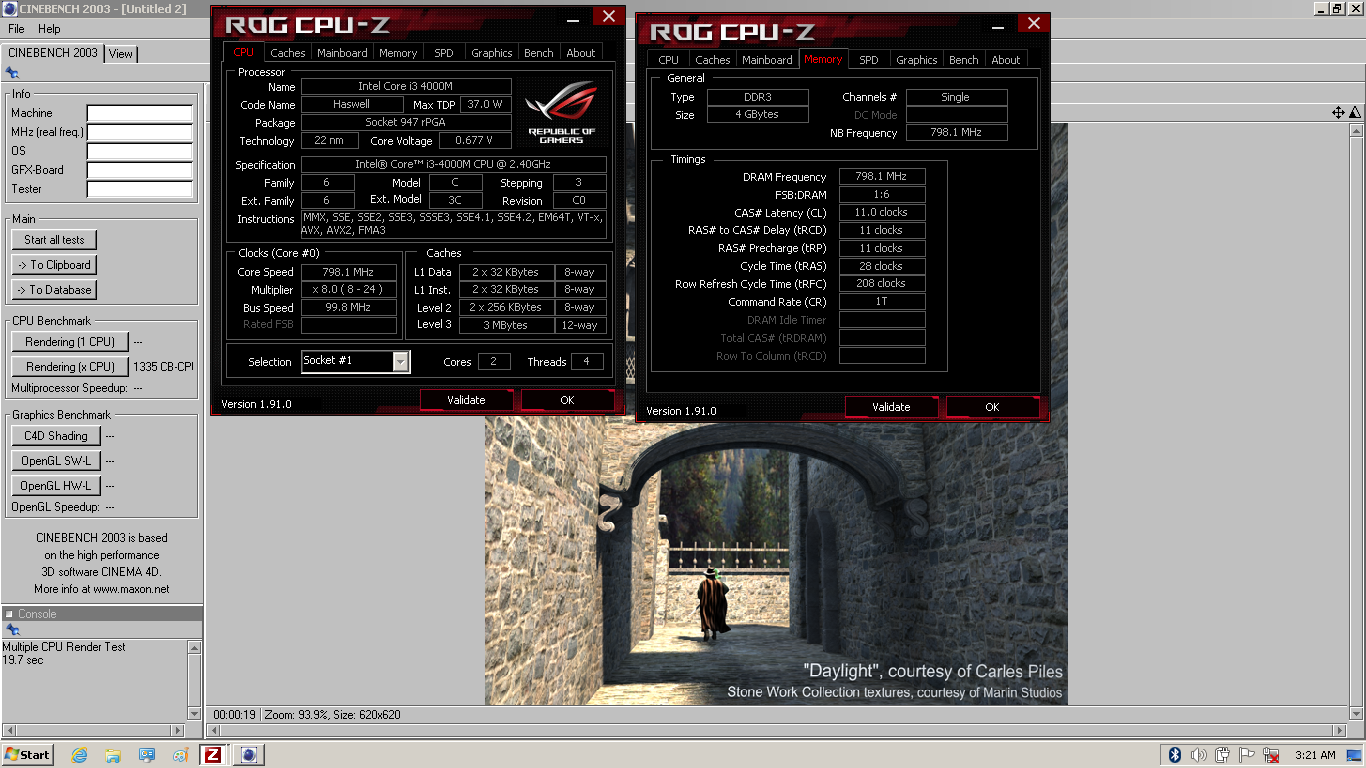Click the Bluetooth tray icon
This screenshot has width=1366, height=768.
[x=1176, y=755]
